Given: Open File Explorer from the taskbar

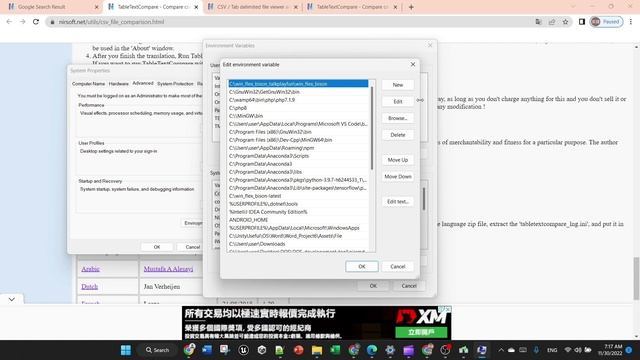Looking at the screenshot, I should click(x=317, y=350).
